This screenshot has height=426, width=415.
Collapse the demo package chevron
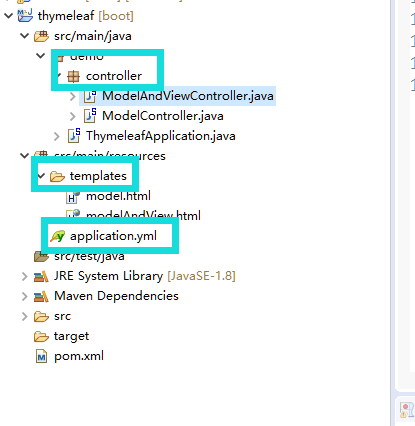point(41,56)
